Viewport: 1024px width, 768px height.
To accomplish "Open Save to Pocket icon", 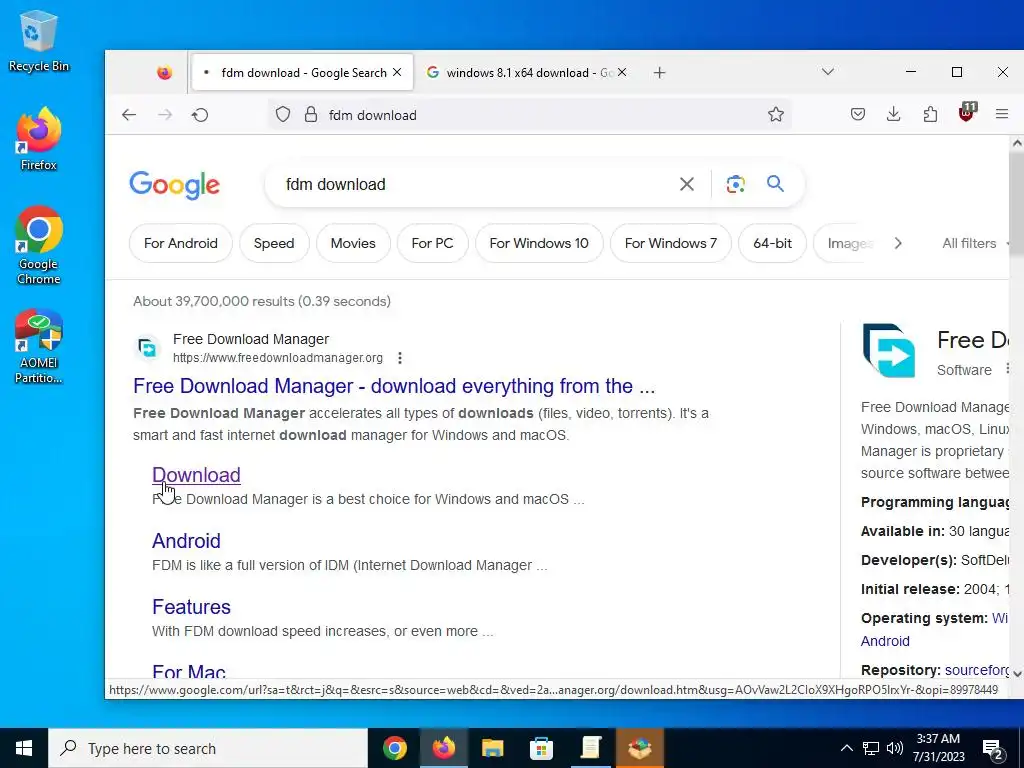I will pos(857,114).
